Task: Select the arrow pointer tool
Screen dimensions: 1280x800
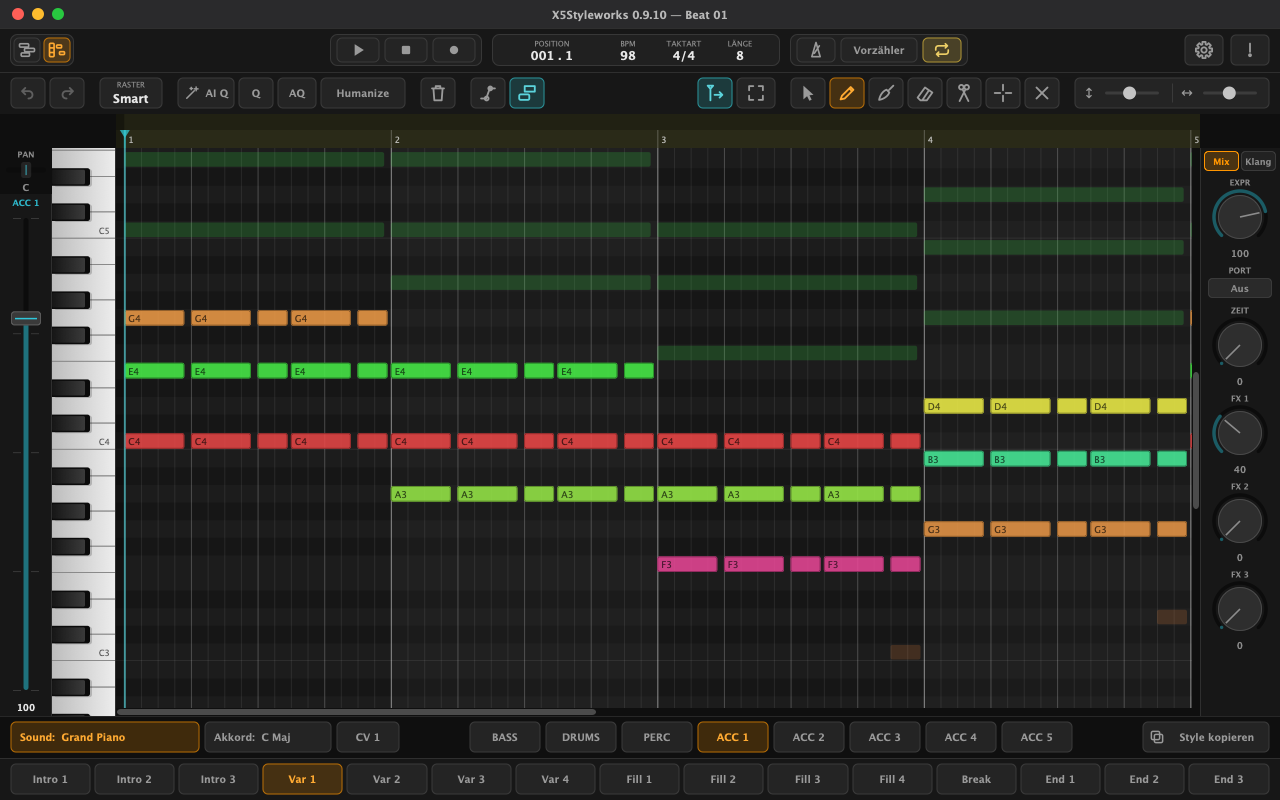Action: pyautogui.click(x=808, y=93)
